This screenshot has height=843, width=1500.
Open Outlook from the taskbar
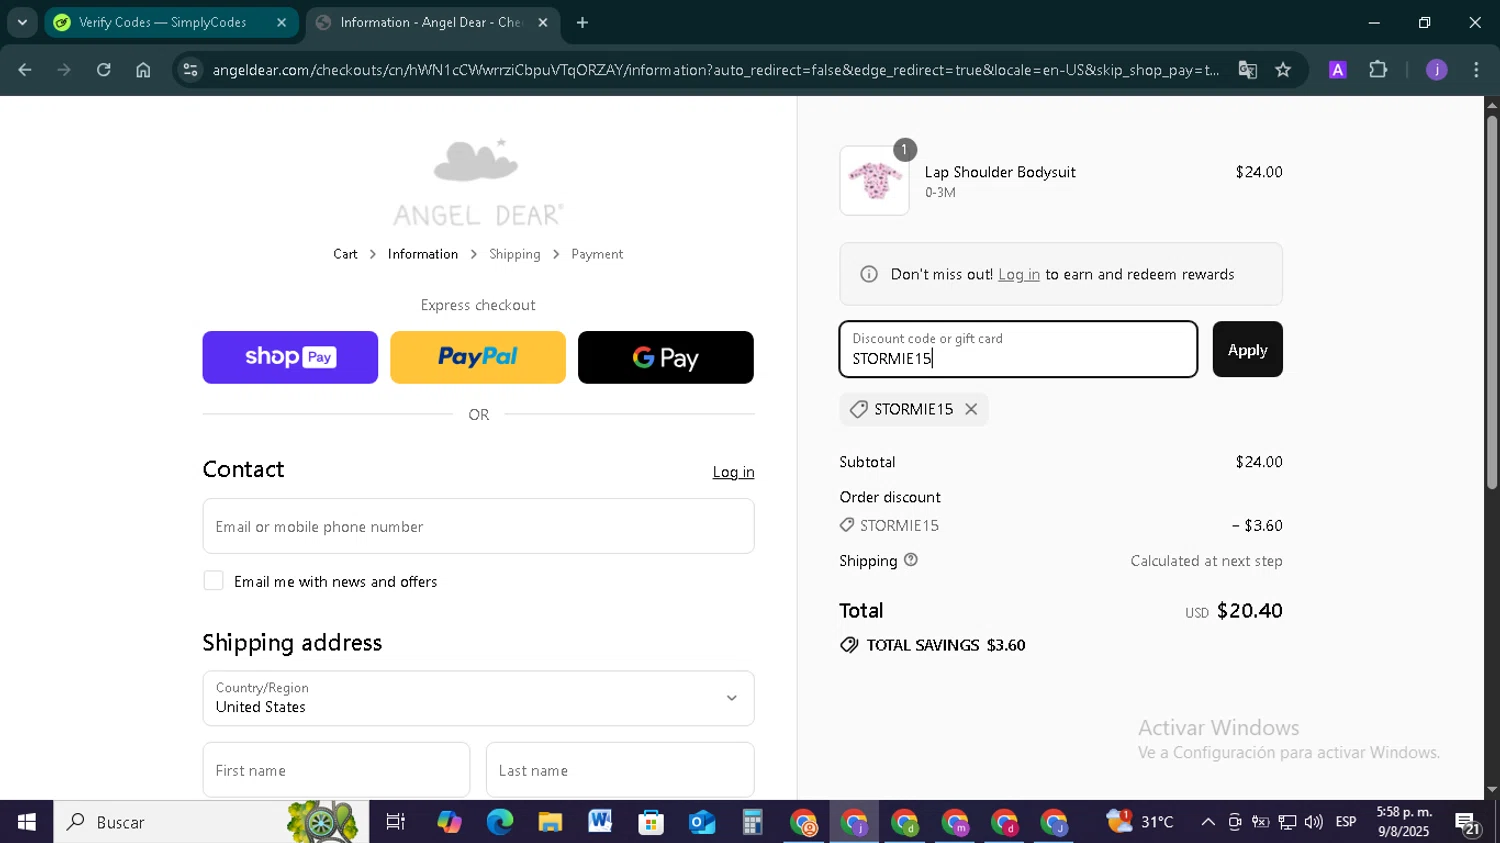(x=702, y=822)
